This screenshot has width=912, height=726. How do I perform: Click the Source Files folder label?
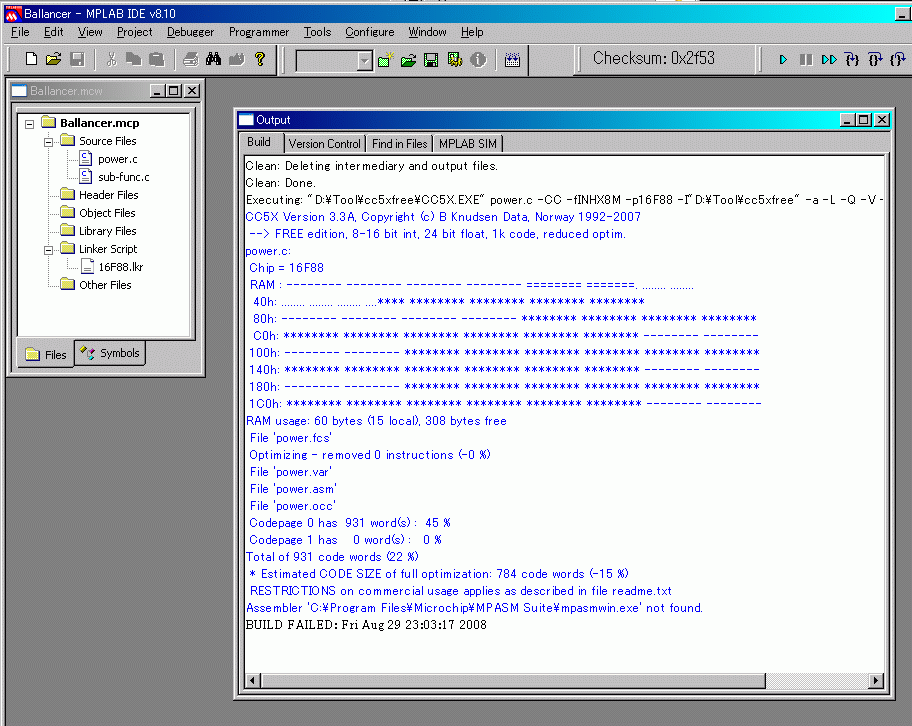tap(108, 141)
